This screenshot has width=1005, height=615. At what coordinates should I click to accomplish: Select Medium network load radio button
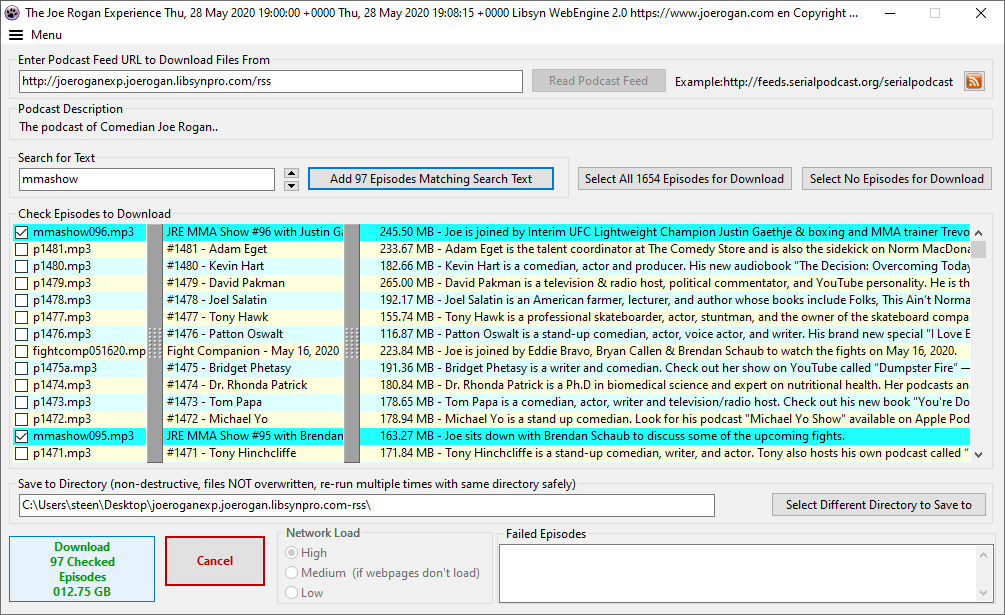(x=292, y=573)
